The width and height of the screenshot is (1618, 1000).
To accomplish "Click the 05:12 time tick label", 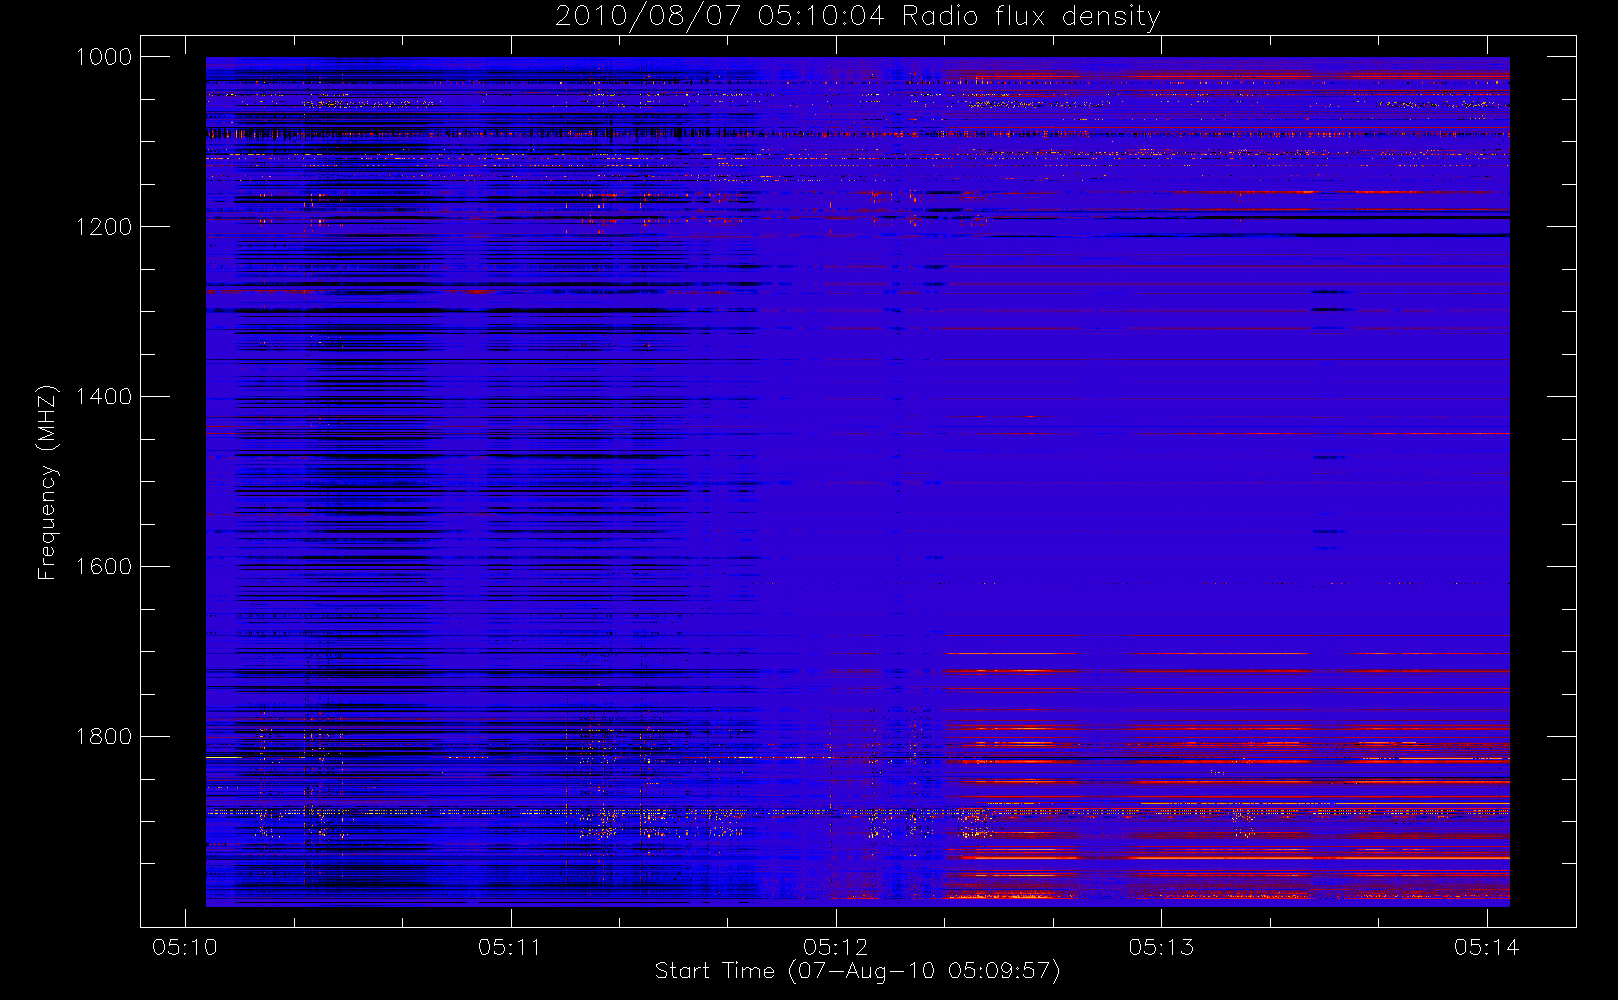I will (x=836, y=947).
